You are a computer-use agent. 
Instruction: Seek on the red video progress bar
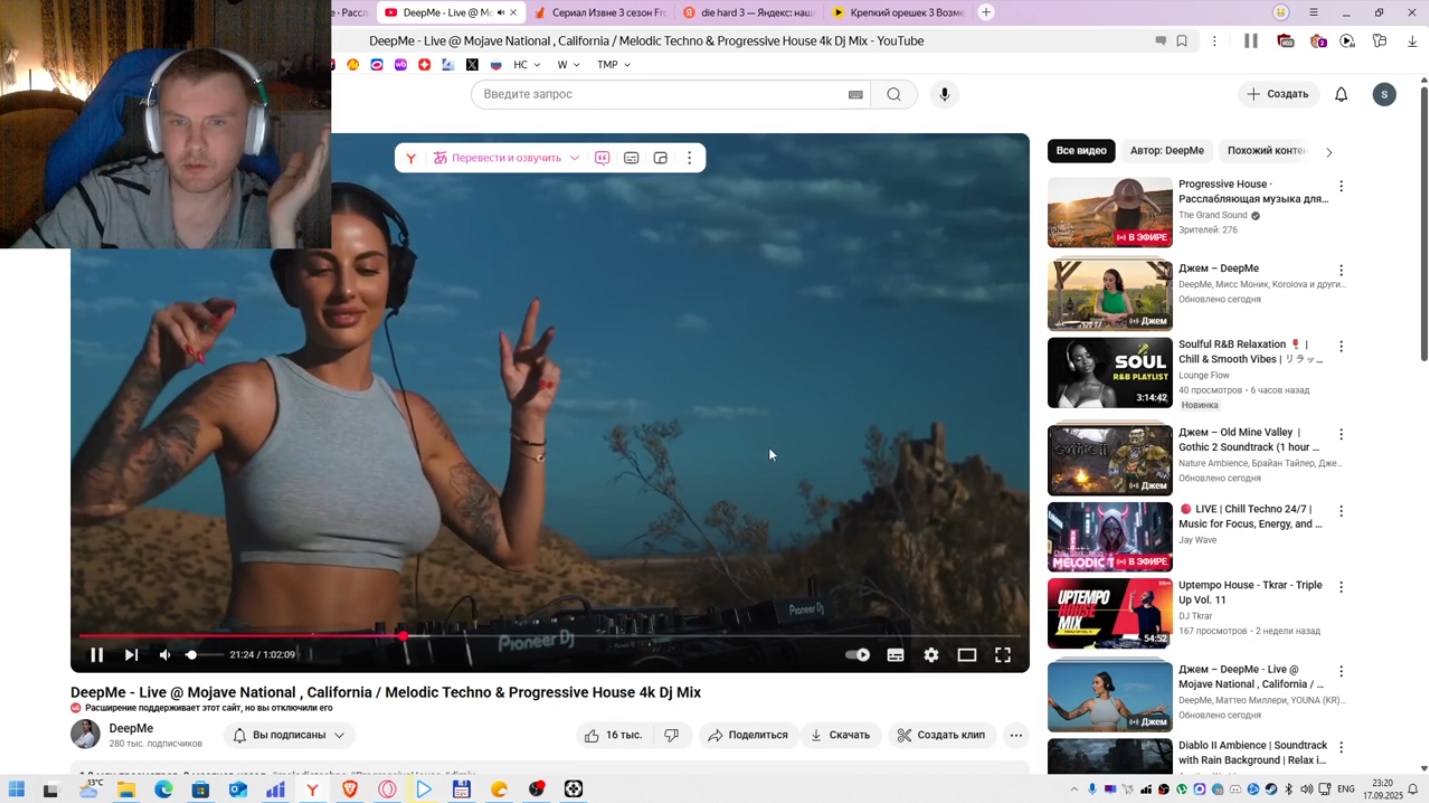click(x=550, y=635)
